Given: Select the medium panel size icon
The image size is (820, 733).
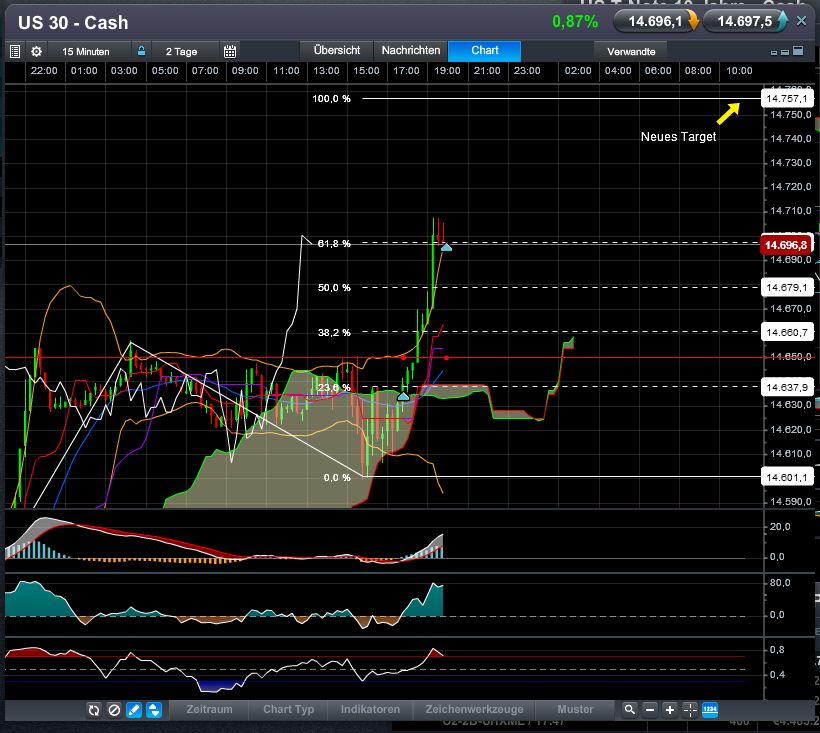Looking at the screenshot, I should [x=785, y=52].
